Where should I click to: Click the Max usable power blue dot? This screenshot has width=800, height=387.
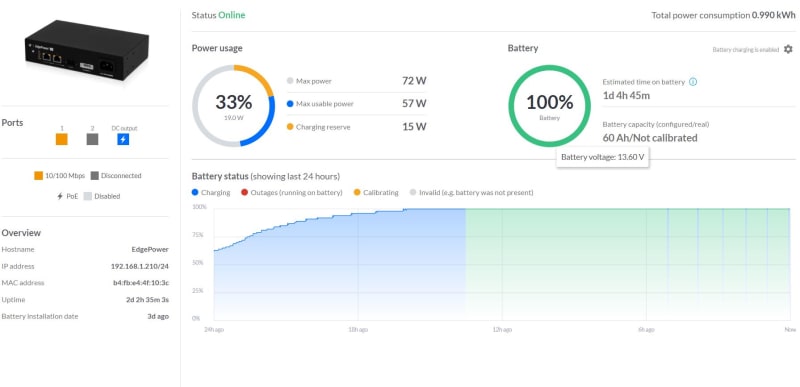tap(290, 104)
